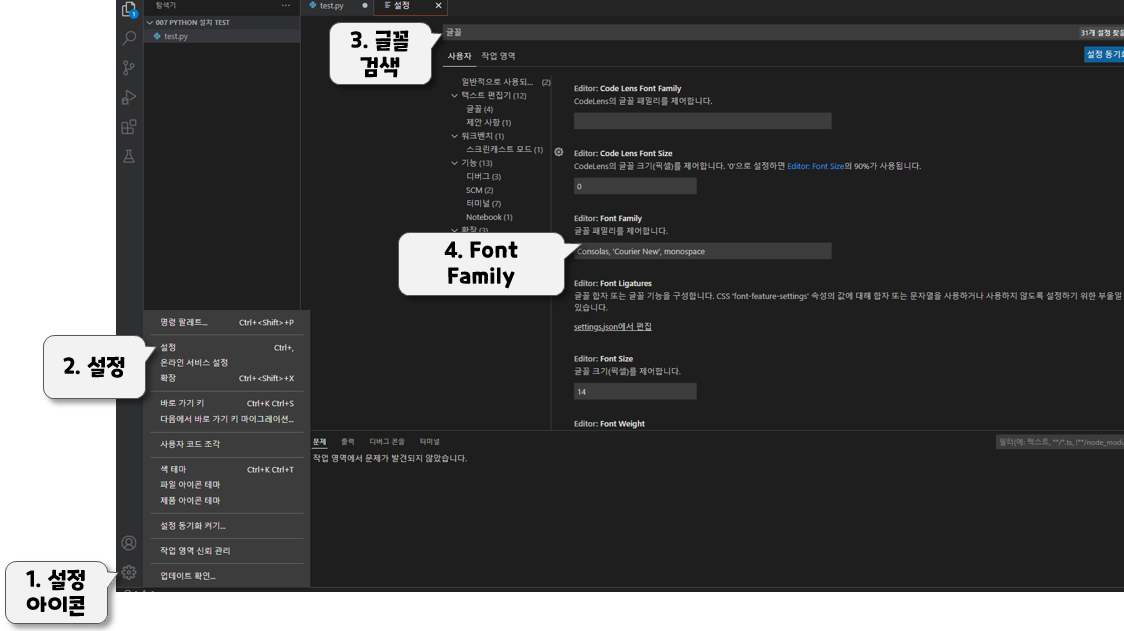Click the Manage gear icon at bottom
The width and height of the screenshot is (1124, 631).
pos(129,572)
